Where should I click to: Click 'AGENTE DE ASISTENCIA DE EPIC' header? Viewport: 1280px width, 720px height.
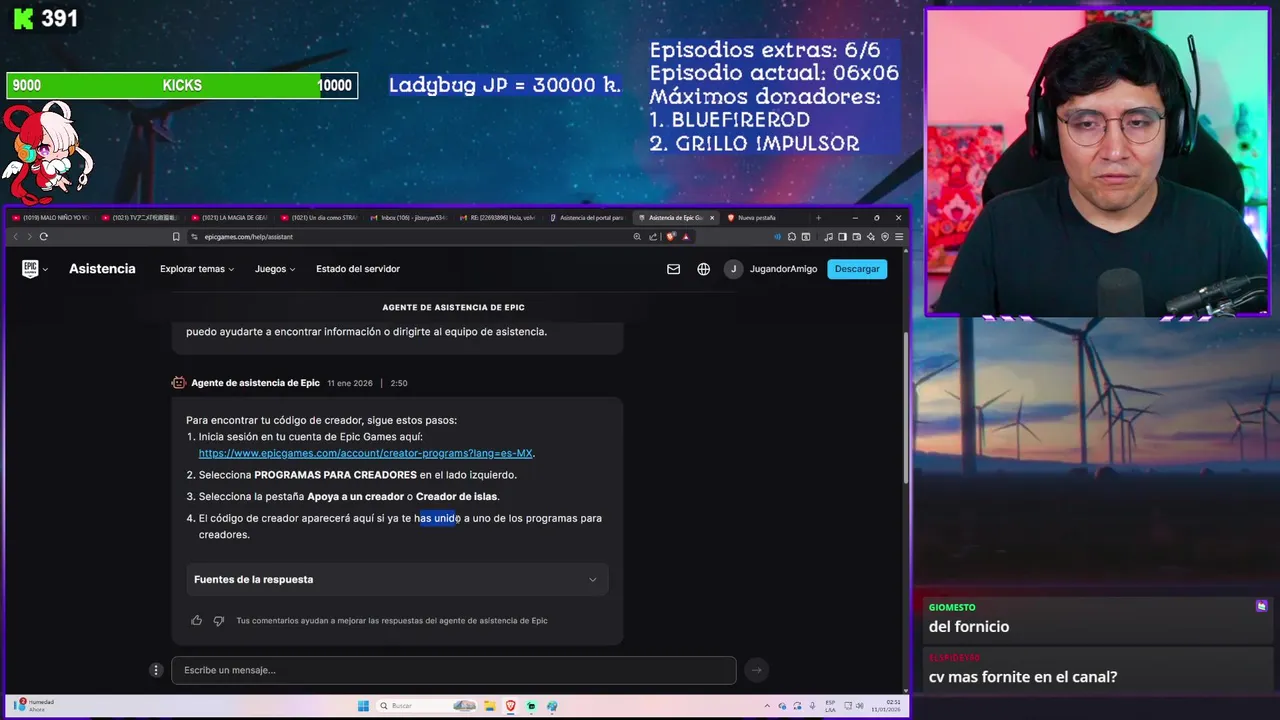453,308
